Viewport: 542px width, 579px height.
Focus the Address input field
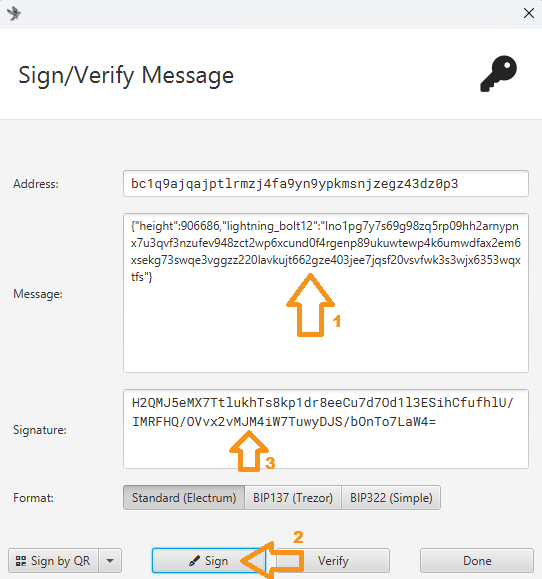(x=326, y=184)
